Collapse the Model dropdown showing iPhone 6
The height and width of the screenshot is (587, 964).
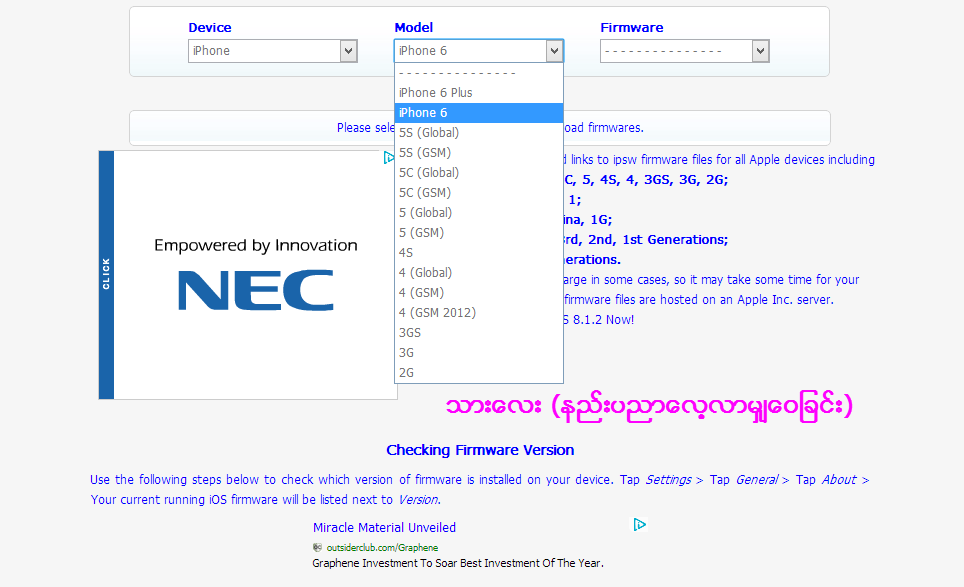pos(478,51)
